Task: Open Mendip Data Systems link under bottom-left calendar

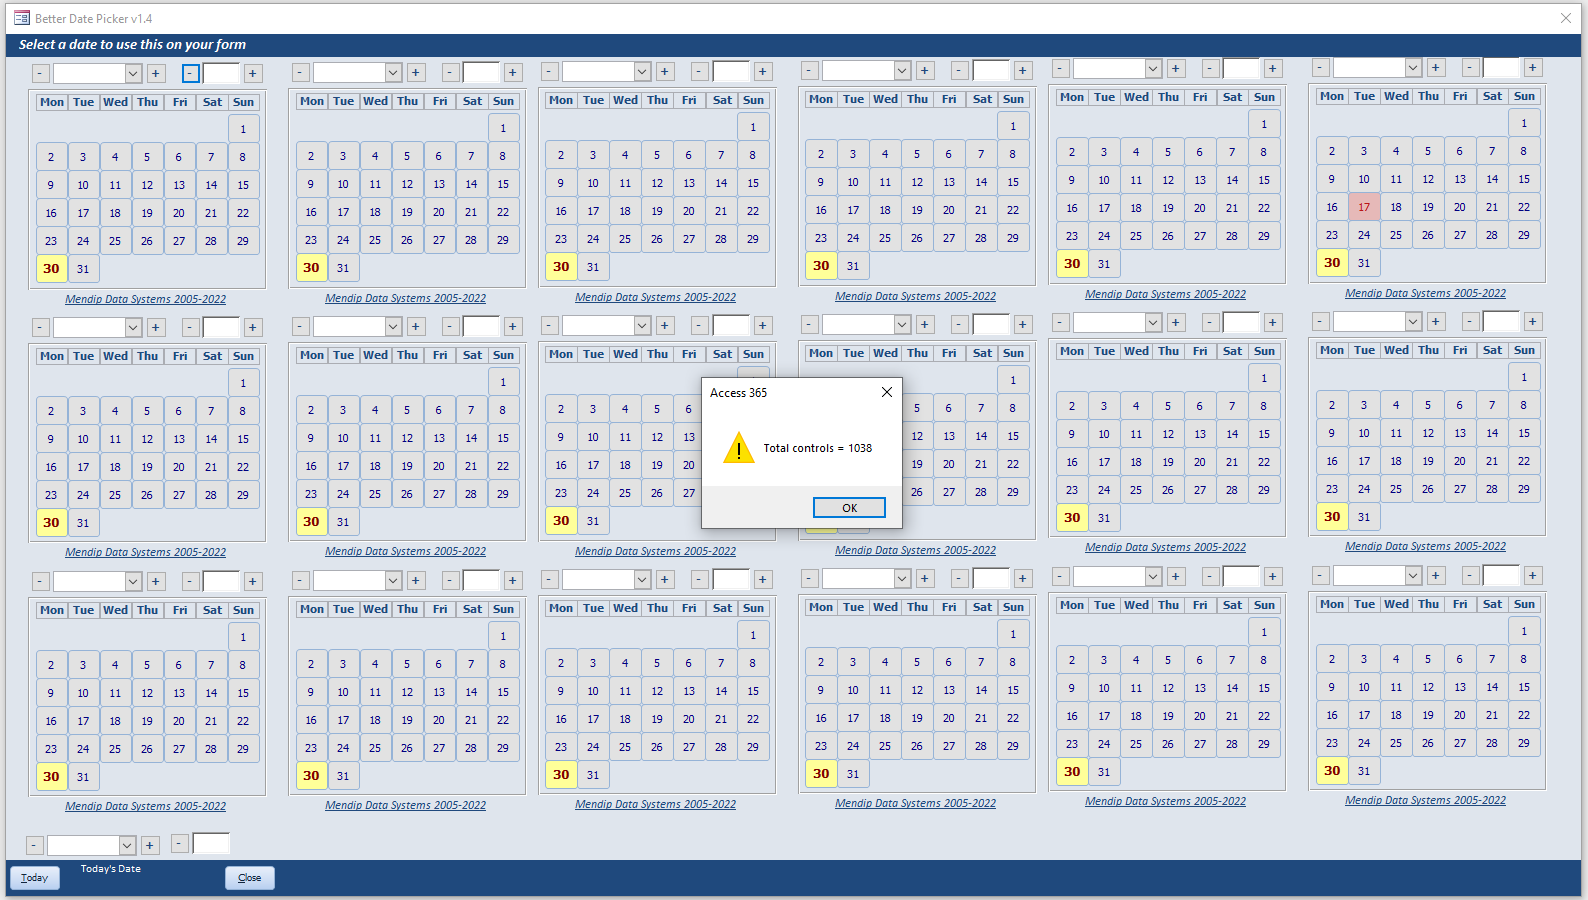Action: tap(146, 806)
